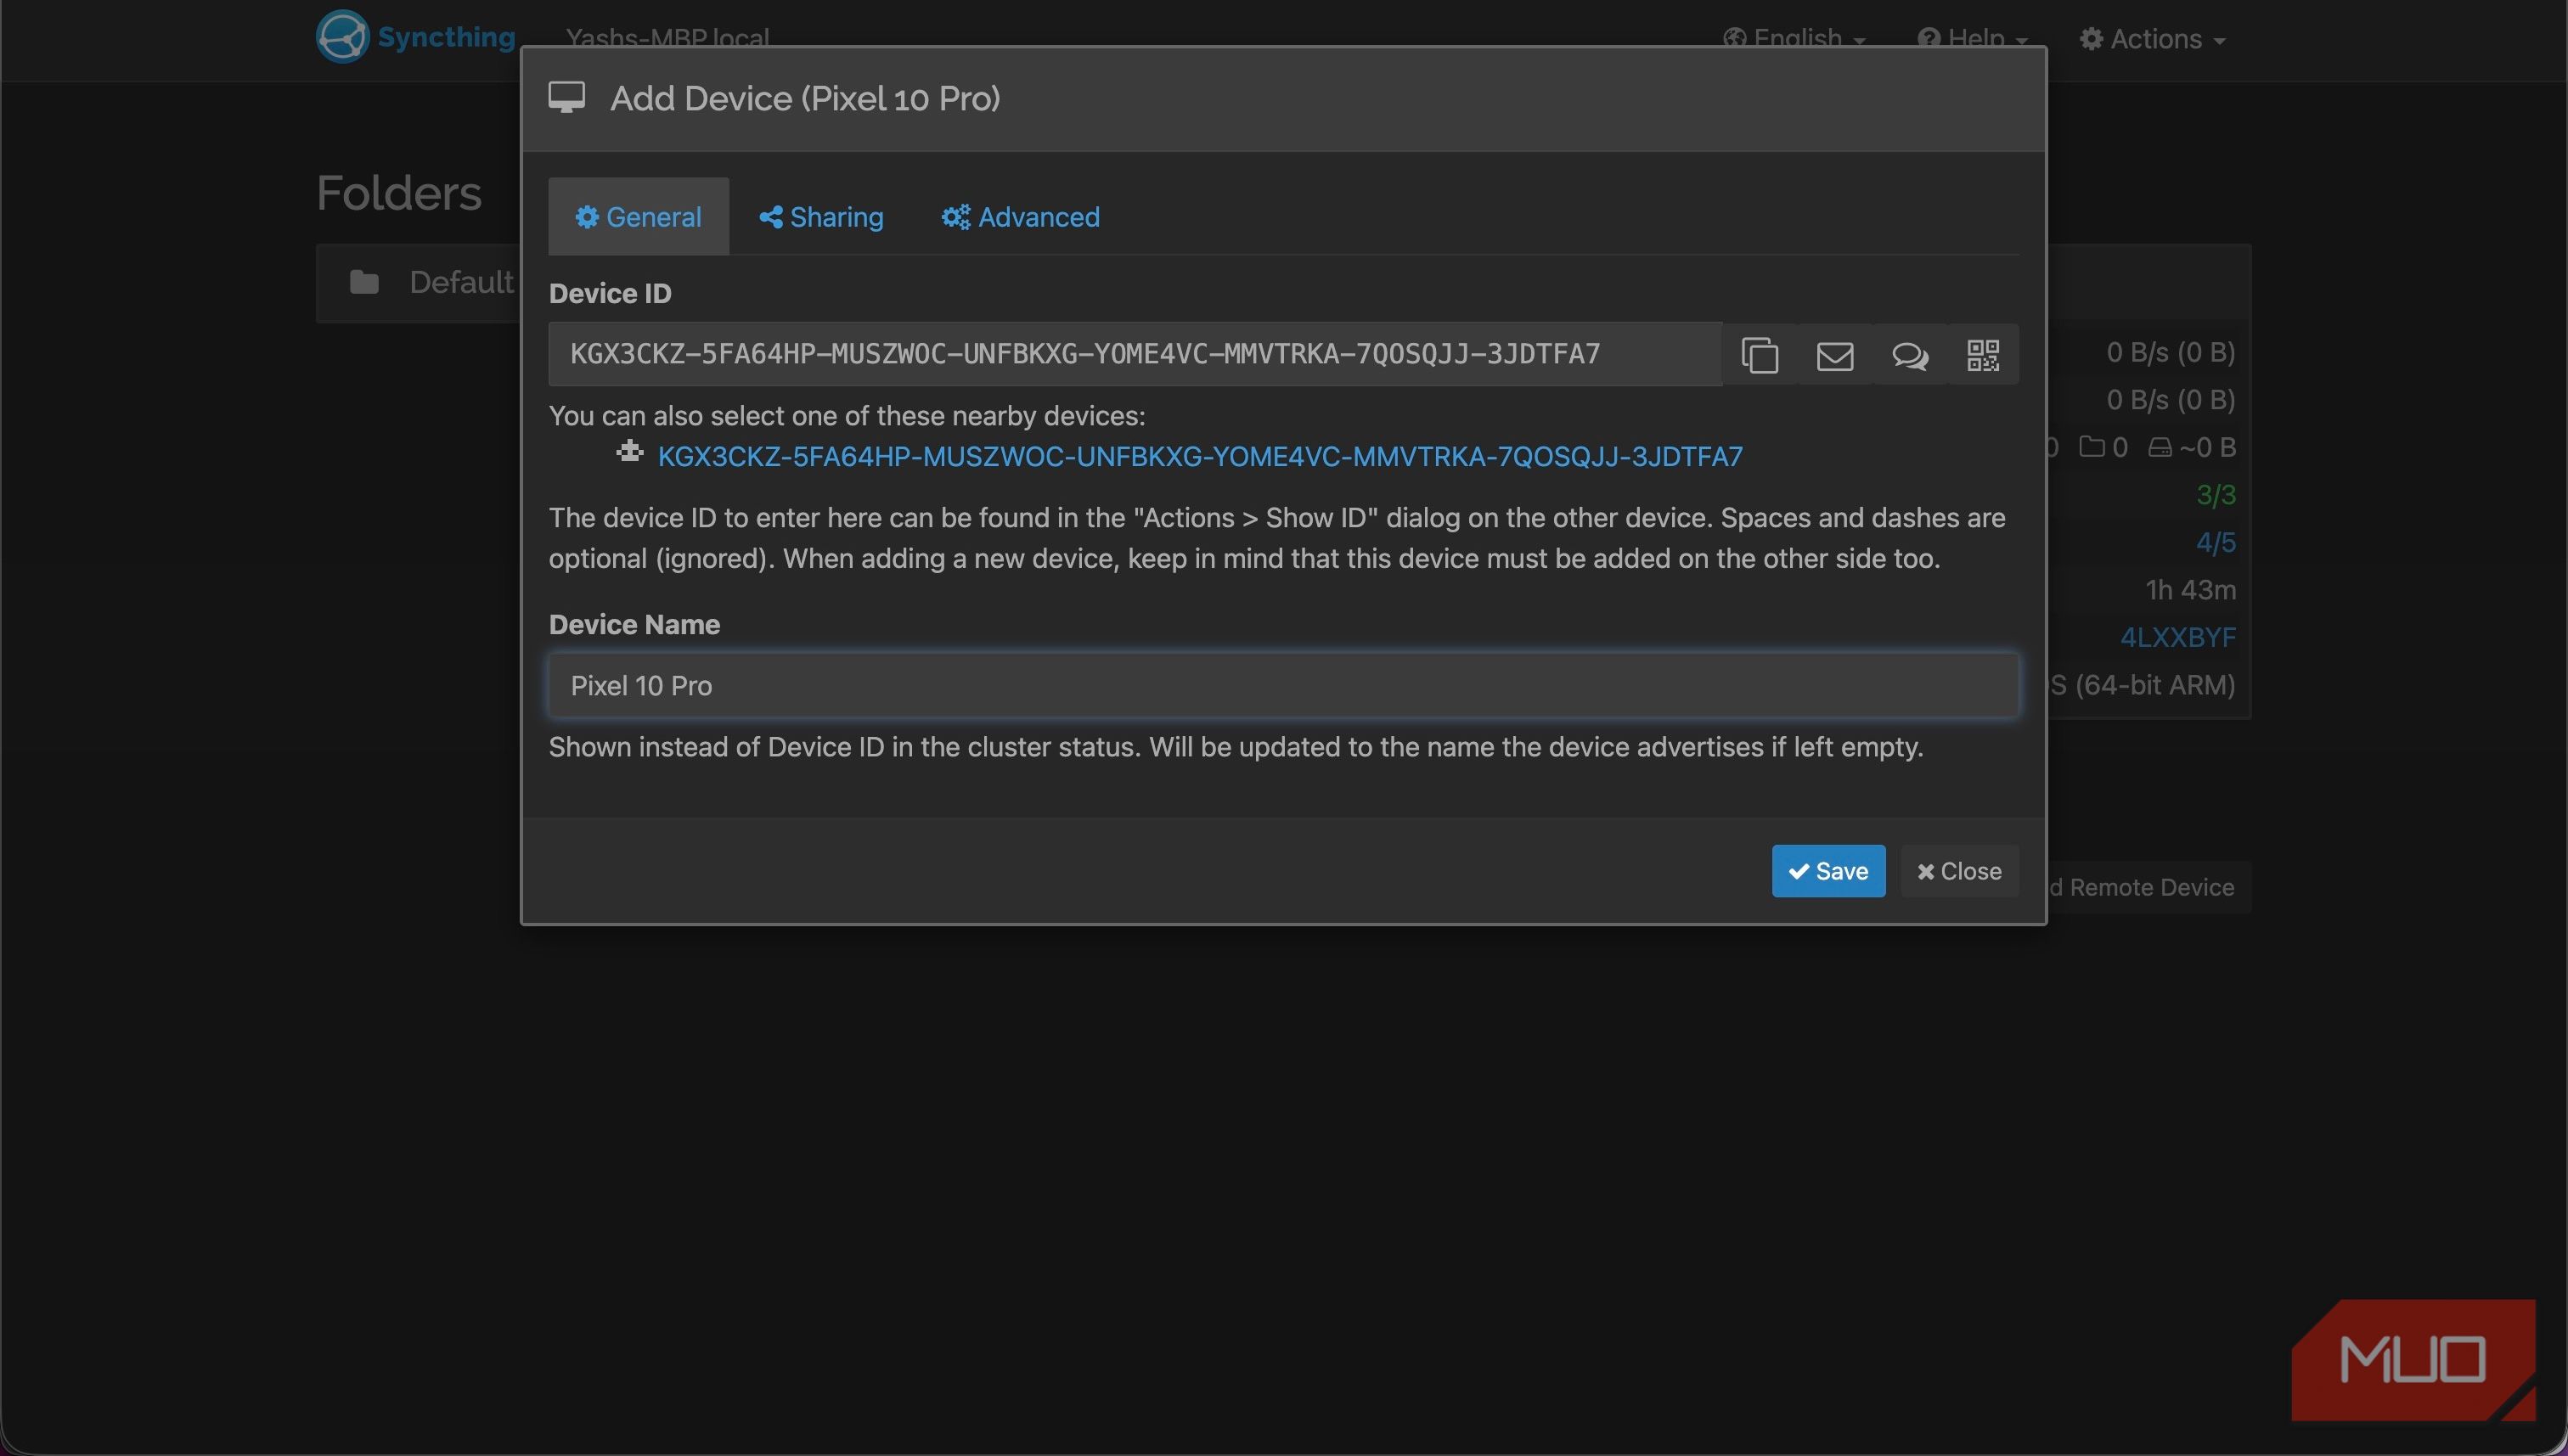Viewport: 2568px width, 1456px height.
Task: Share Device ID by email icon
Action: (x=1834, y=355)
